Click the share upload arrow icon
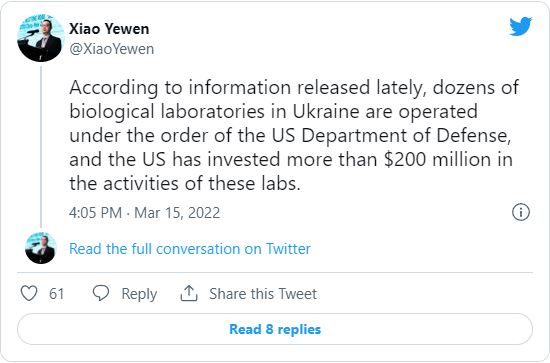Image resolution: width=550 pixels, height=363 pixels. [x=189, y=293]
